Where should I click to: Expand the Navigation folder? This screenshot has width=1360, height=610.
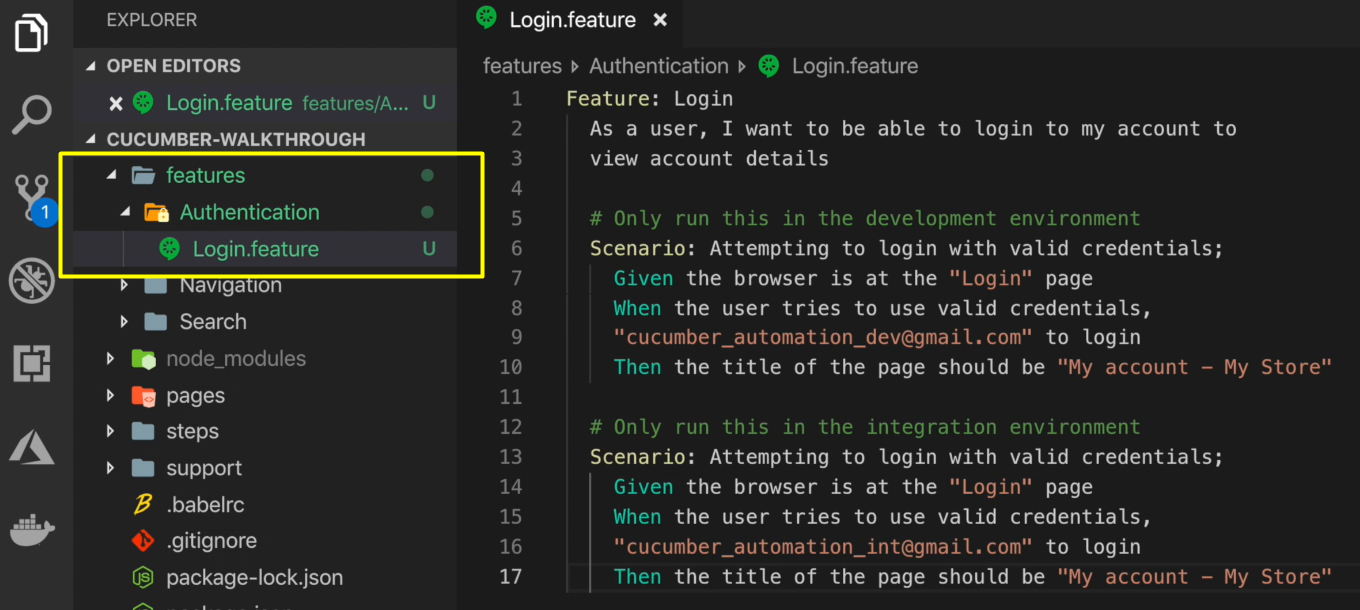(124, 286)
